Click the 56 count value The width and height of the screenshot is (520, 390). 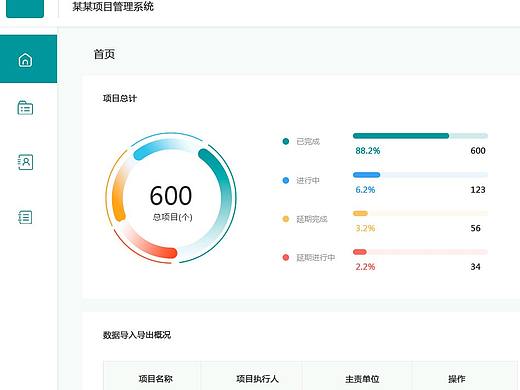[x=476, y=228]
